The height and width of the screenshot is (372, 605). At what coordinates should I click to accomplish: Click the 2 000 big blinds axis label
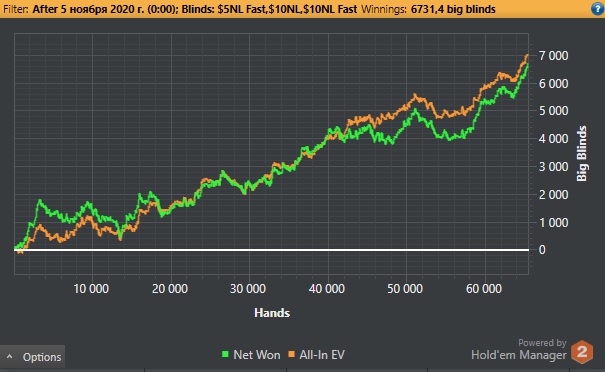coord(553,194)
